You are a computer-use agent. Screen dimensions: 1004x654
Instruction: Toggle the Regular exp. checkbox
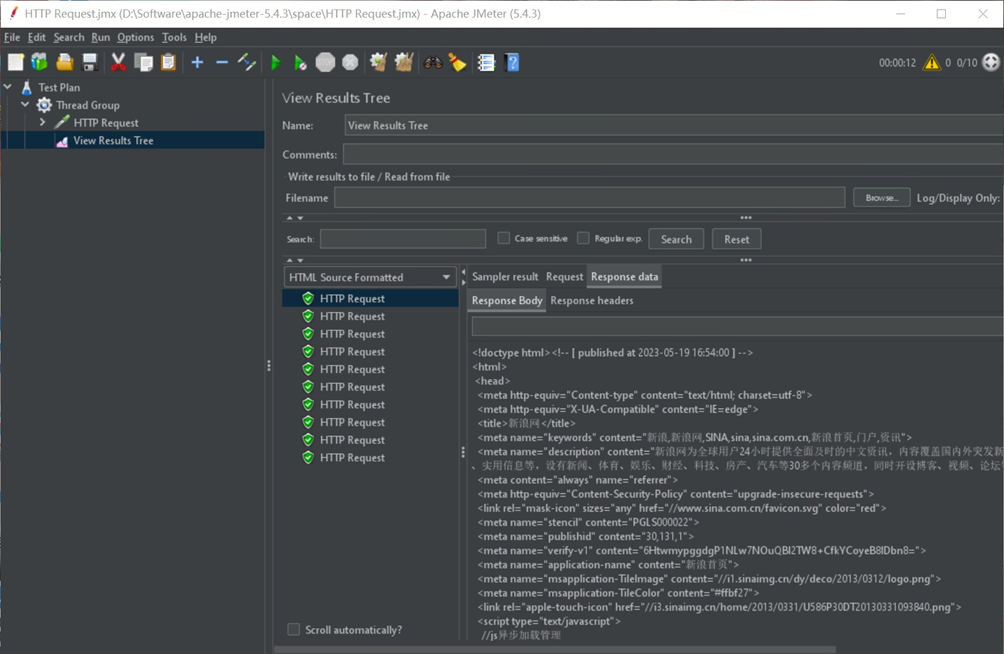[x=583, y=238]
